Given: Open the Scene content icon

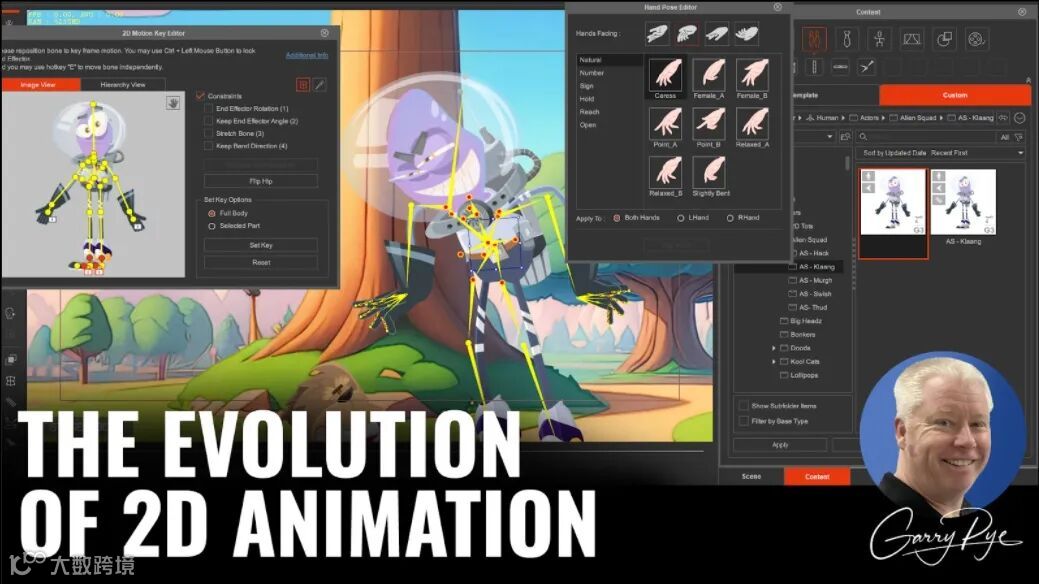Looking at the screenshot, I should coord(912,39).
